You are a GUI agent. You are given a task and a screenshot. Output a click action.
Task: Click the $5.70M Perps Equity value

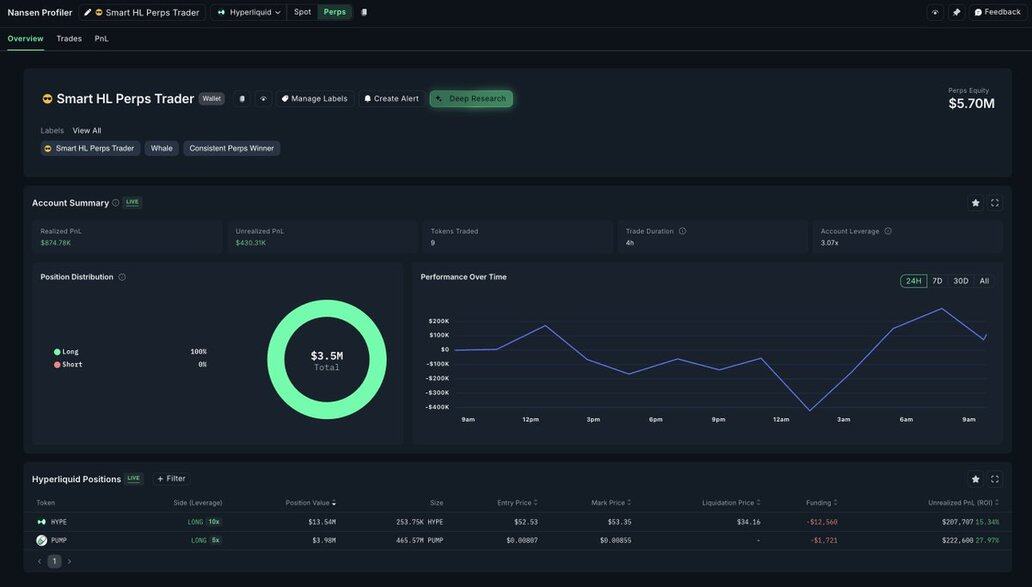point(971,103)
